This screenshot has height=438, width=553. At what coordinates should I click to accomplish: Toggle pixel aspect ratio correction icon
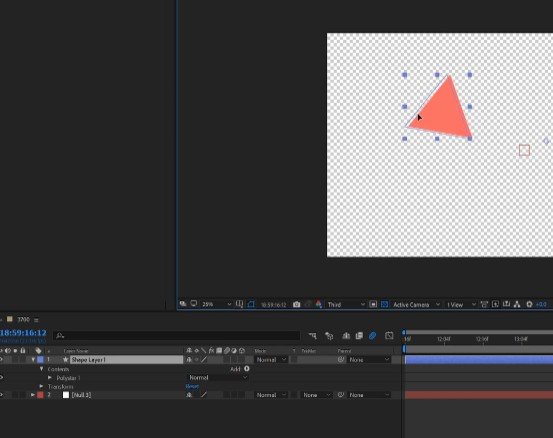484,304
